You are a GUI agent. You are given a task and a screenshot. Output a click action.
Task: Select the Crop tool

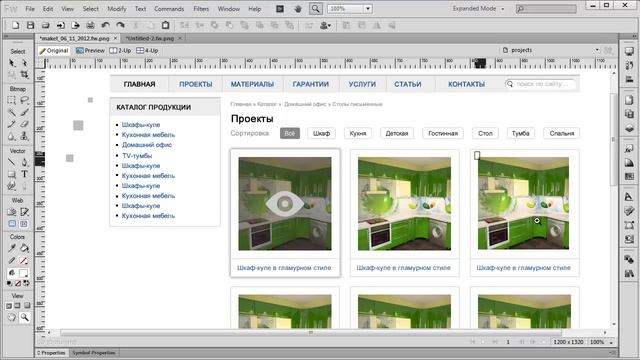point(24,75)
